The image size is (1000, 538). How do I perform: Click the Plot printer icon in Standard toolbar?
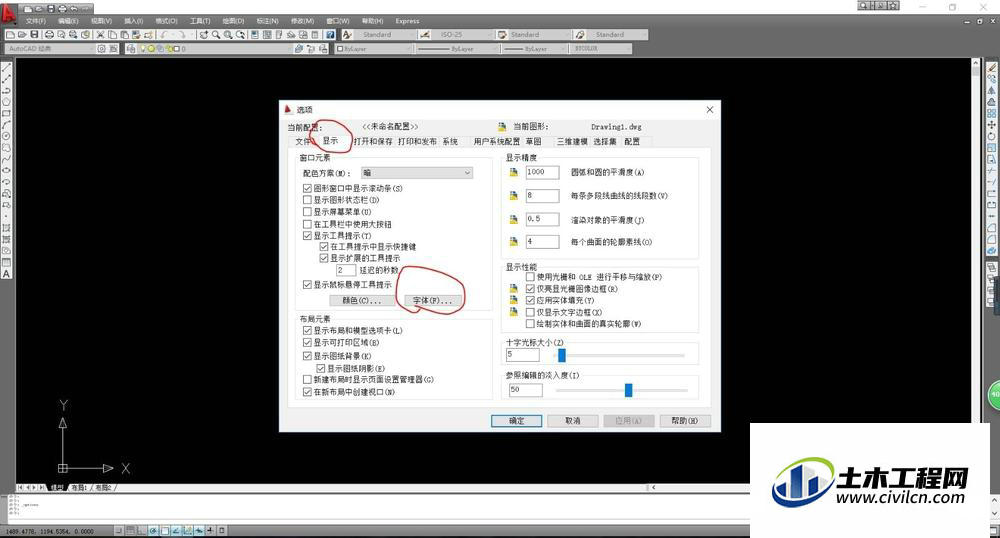click(49, 34)
